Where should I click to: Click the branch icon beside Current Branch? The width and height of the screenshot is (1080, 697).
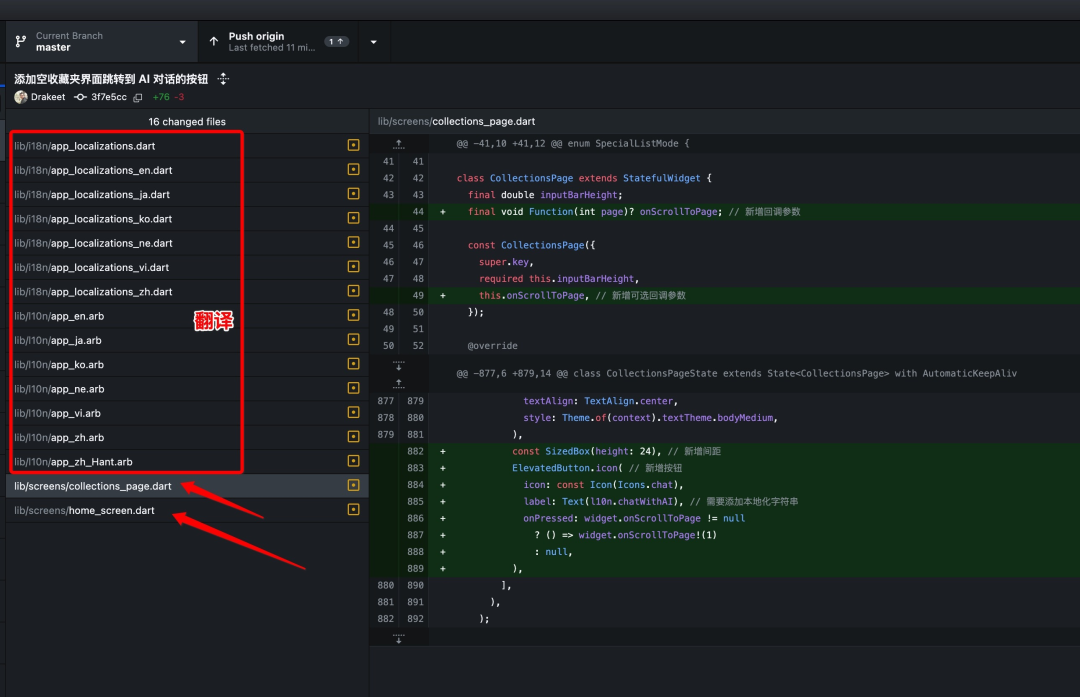(21, 41)
